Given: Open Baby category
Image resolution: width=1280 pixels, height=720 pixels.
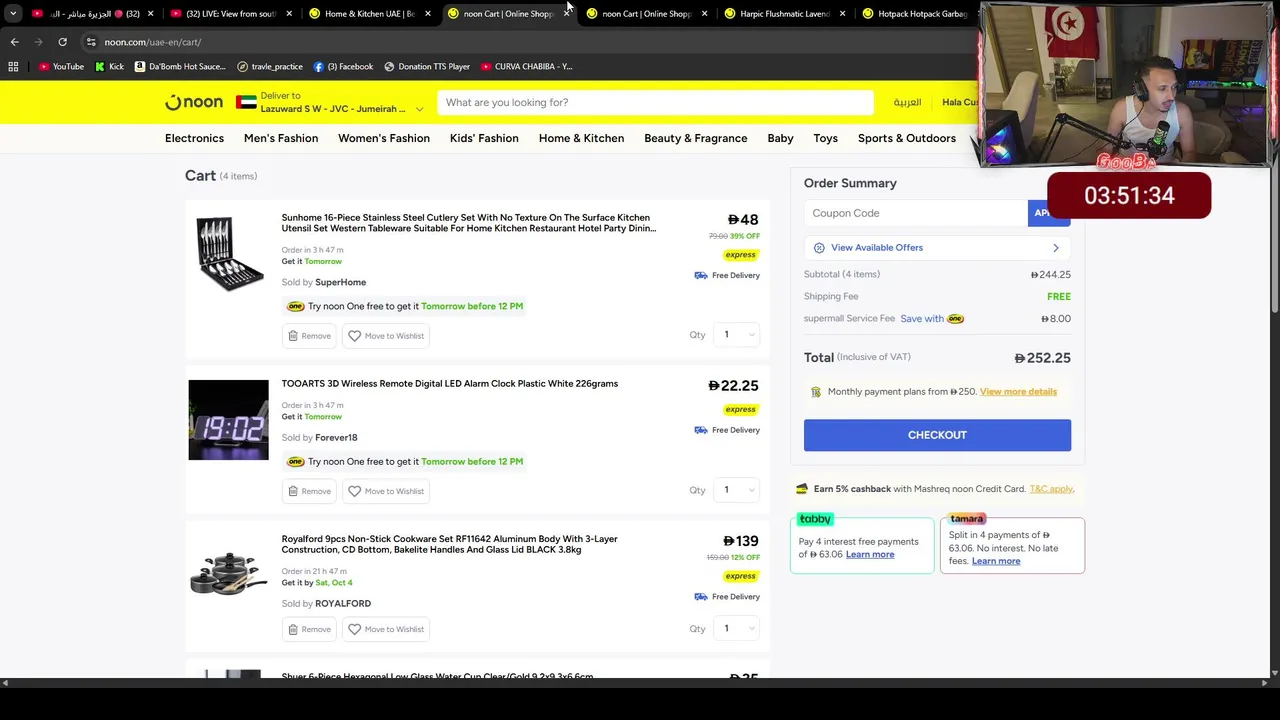Looking at the screenshot, I should [780, 138].
